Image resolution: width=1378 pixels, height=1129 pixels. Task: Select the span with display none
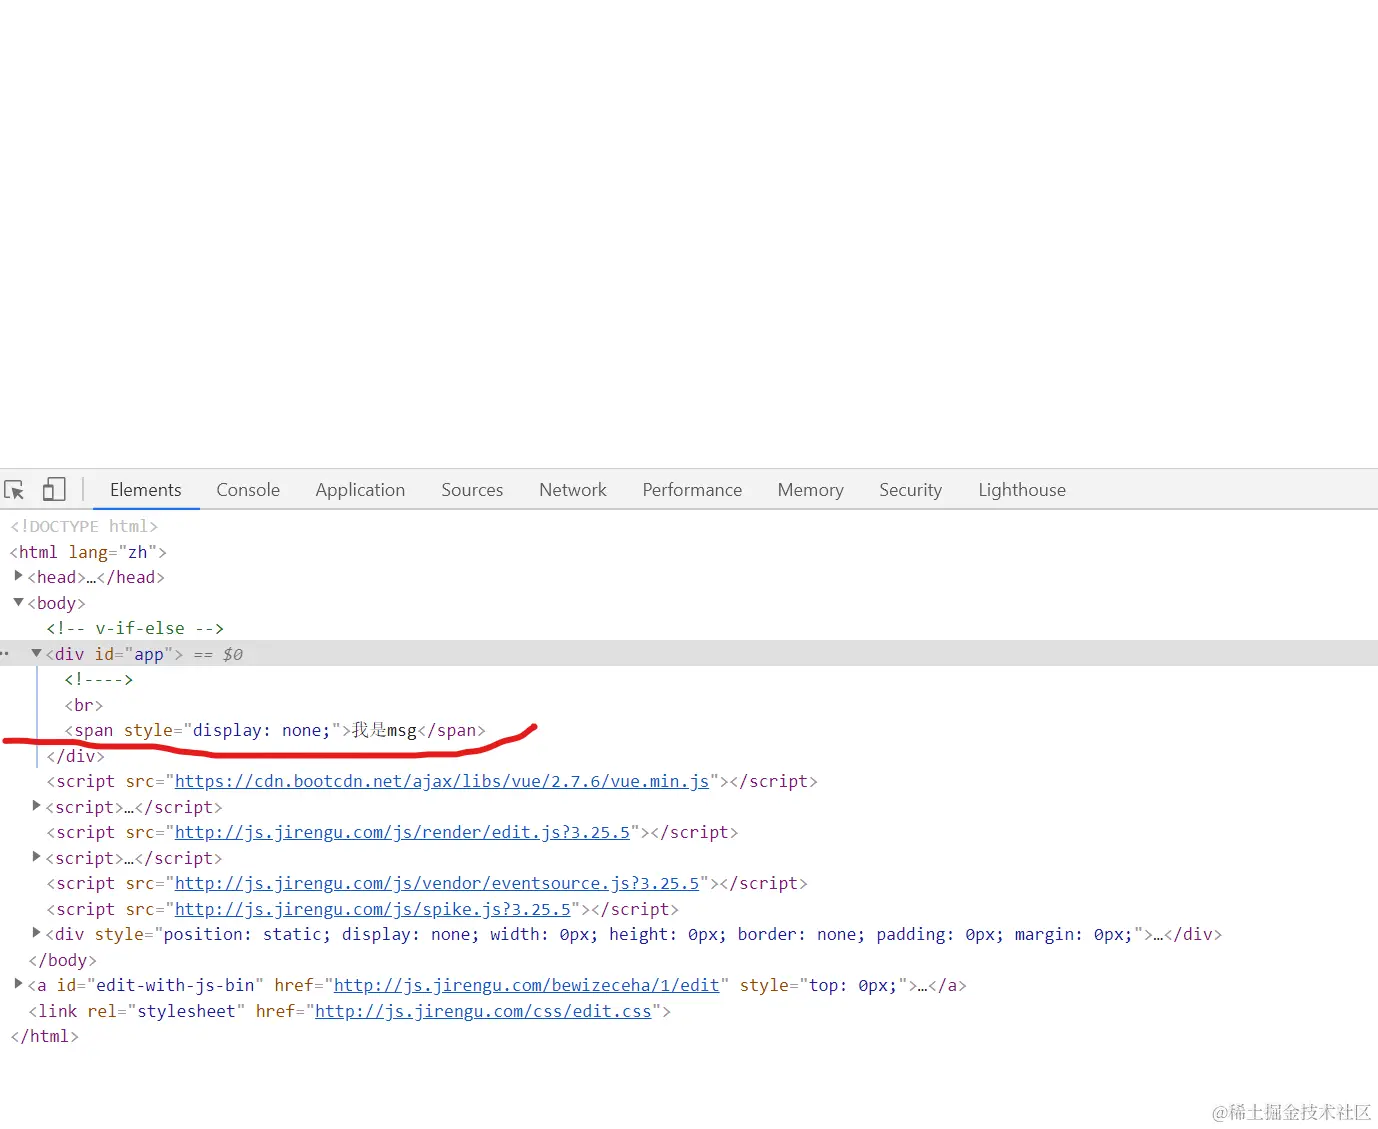click(x=275, y=730)
